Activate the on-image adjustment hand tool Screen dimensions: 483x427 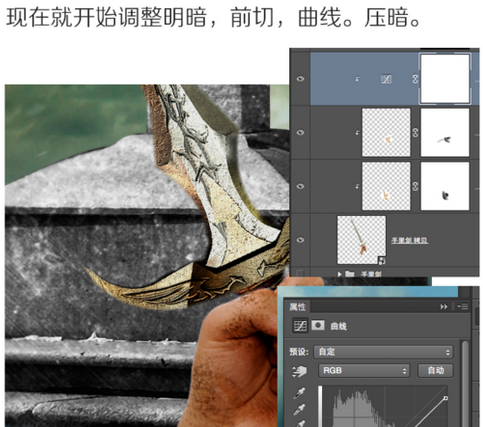pyautogui.click(x=299, y=371)
